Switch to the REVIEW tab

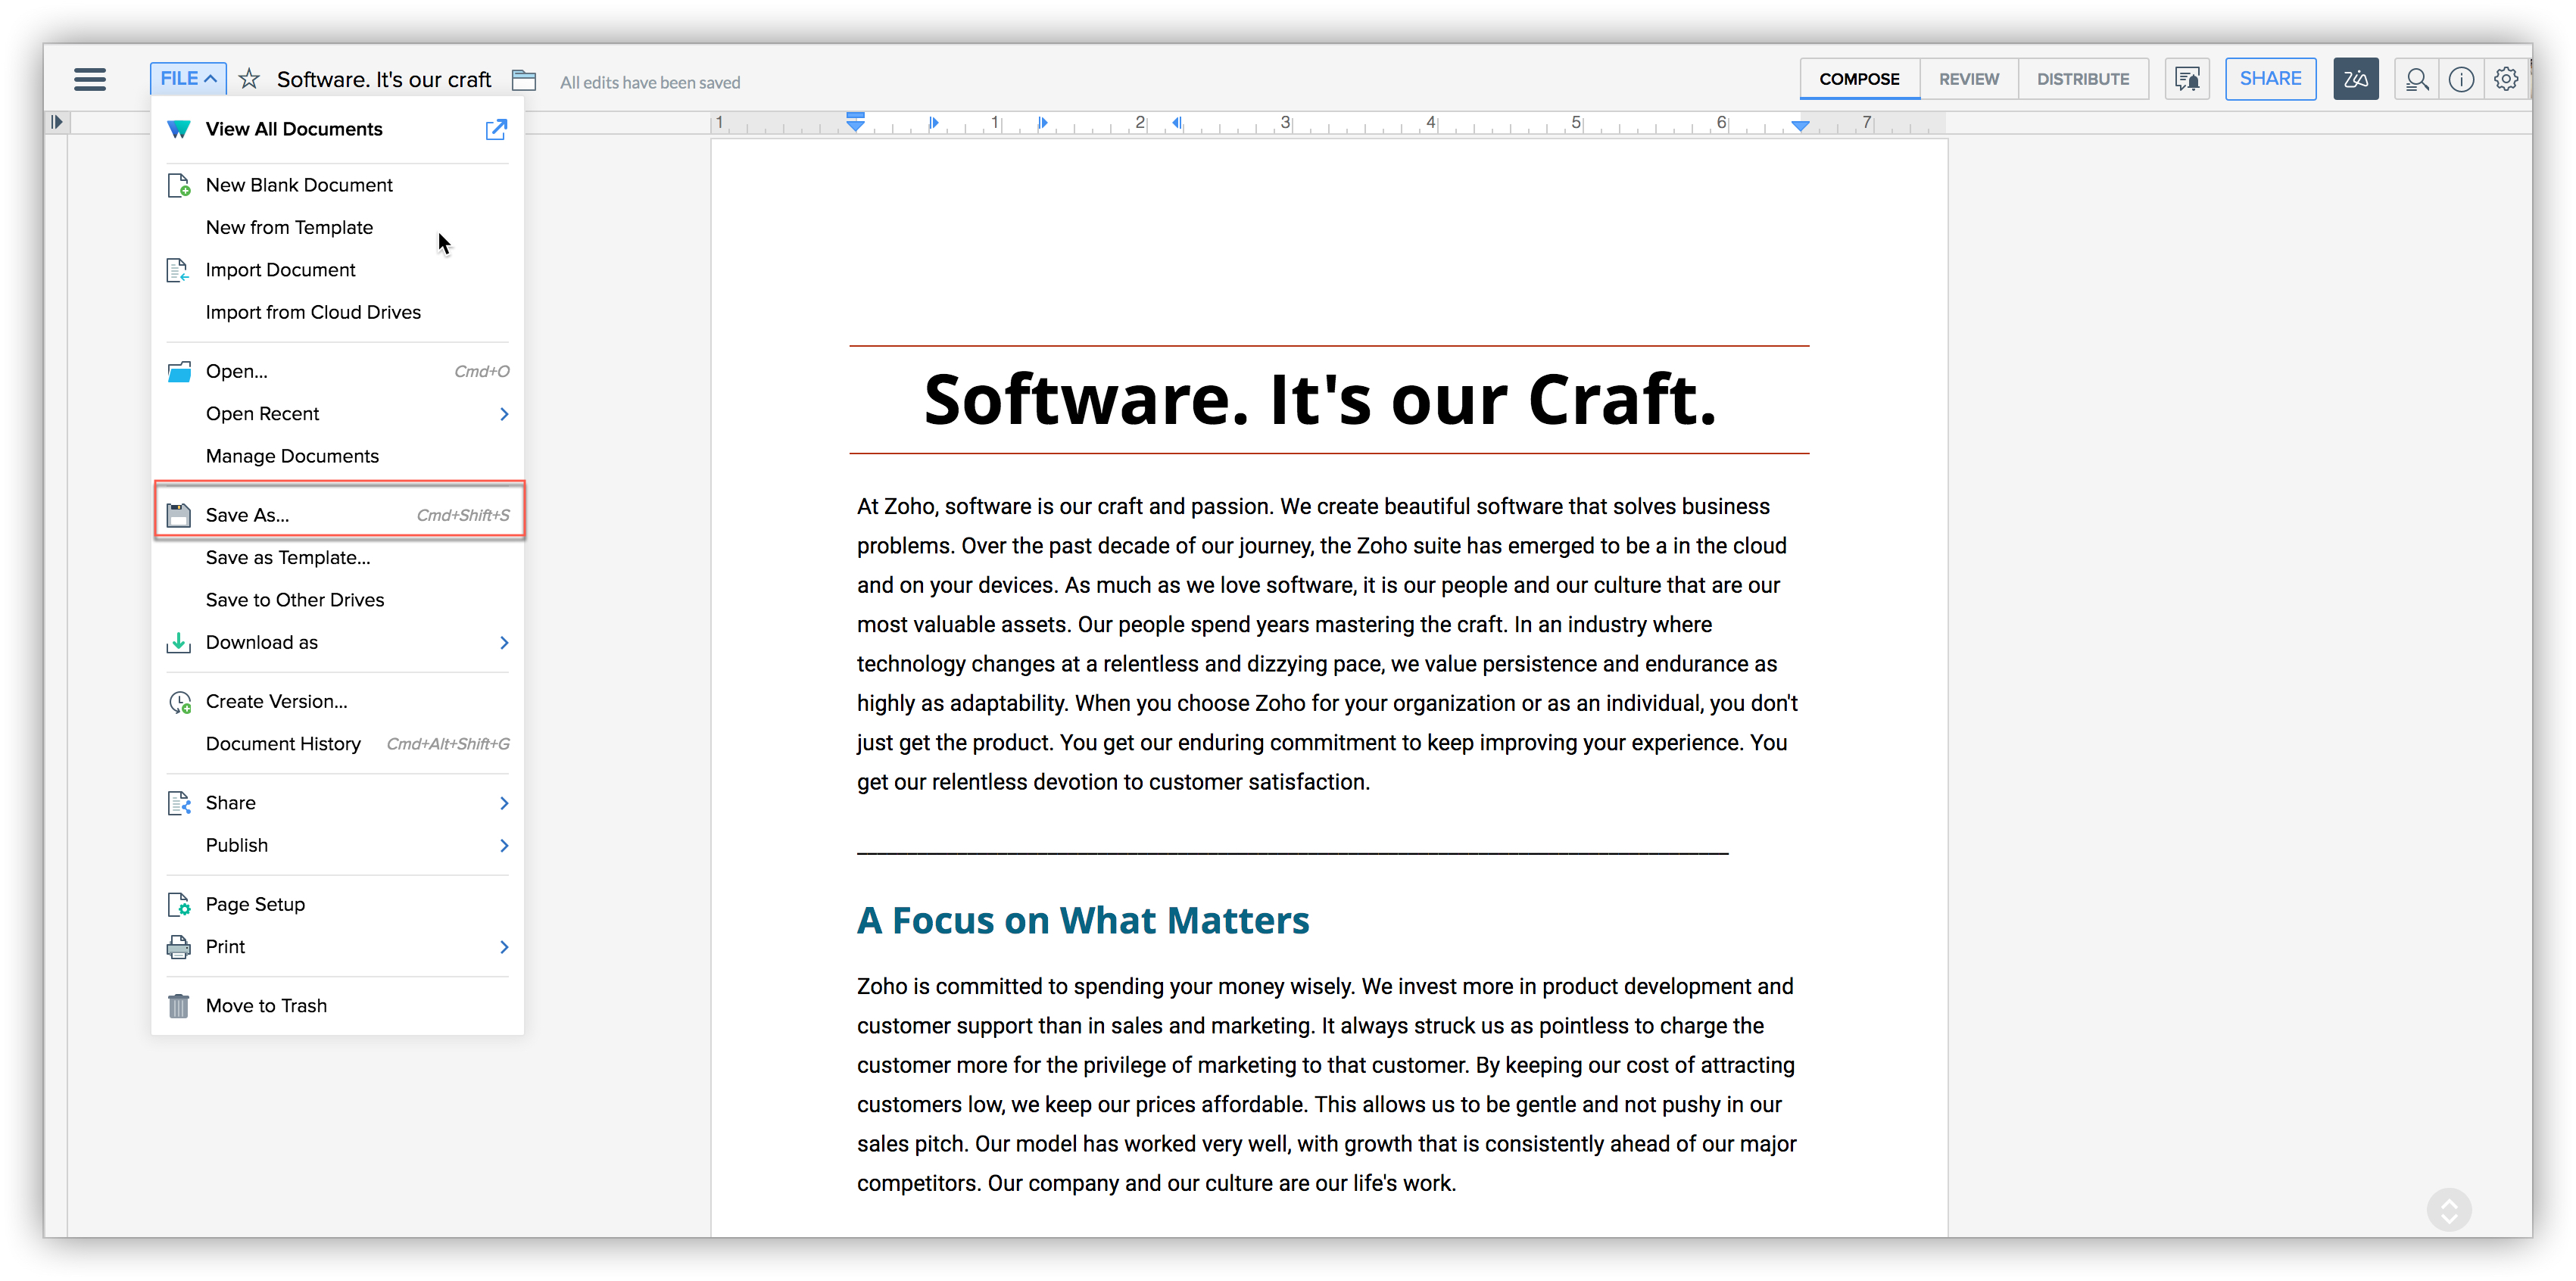point(1968,79)
